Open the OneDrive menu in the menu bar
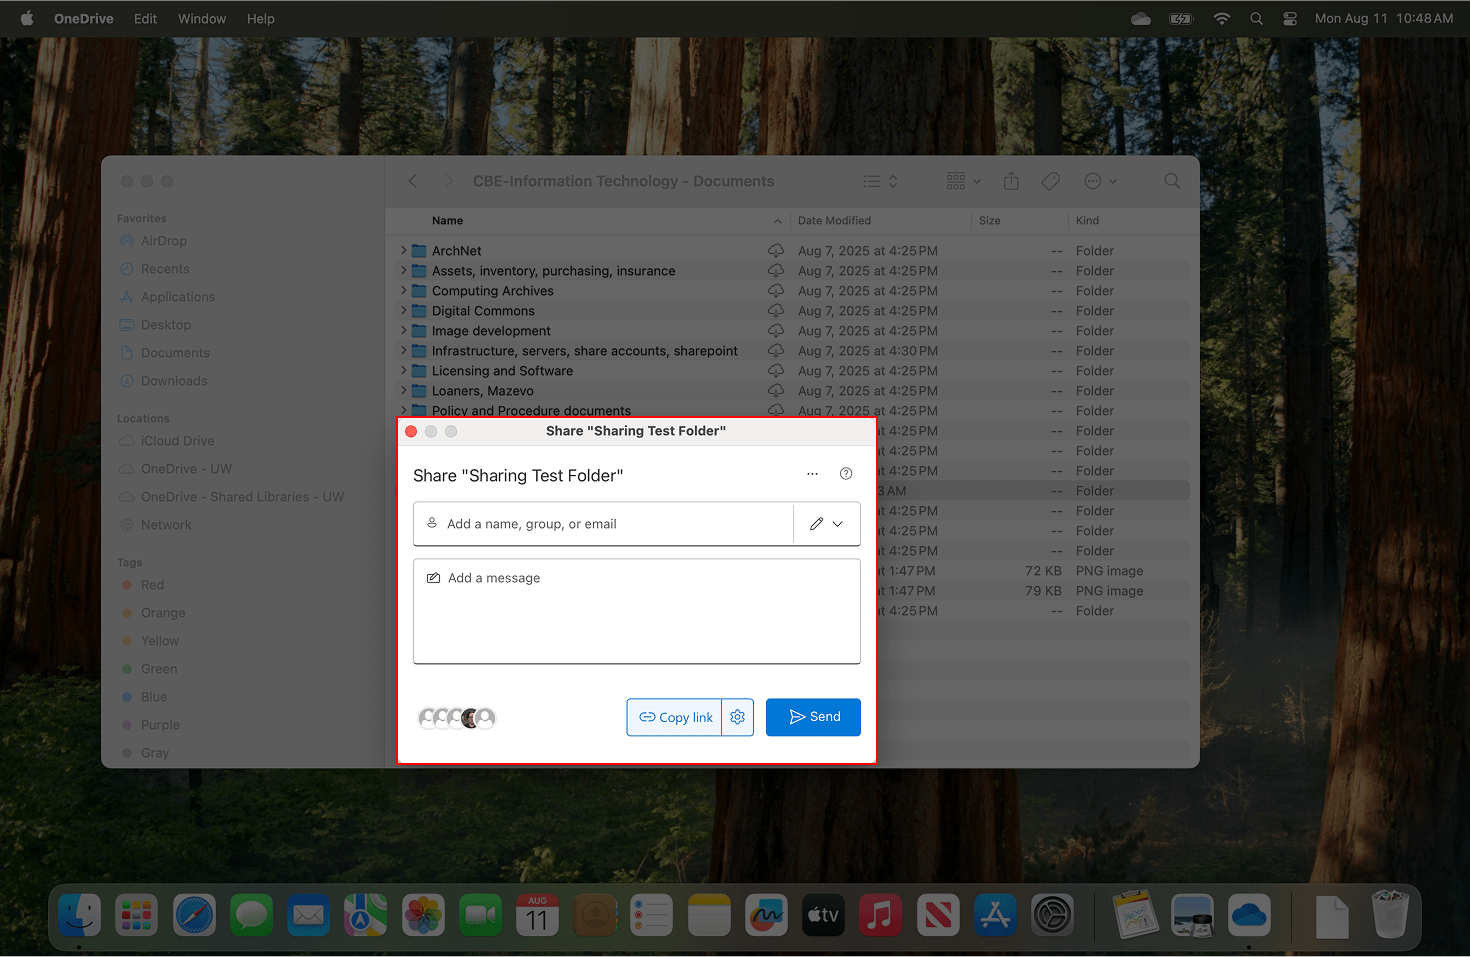 pos(83,18)
